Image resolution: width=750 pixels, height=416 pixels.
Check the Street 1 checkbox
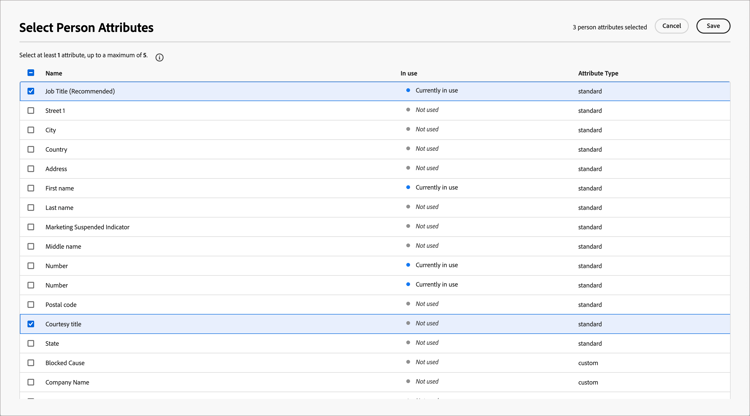click(x=31, y=111)
